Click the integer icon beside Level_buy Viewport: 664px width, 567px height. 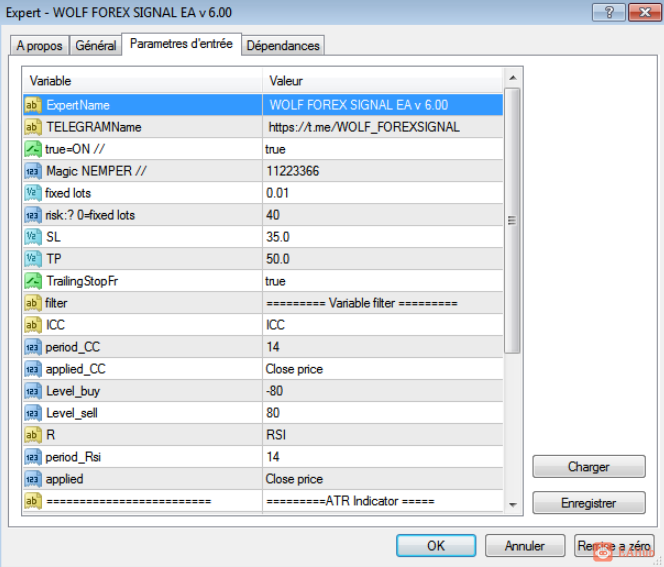pos(33,391)
